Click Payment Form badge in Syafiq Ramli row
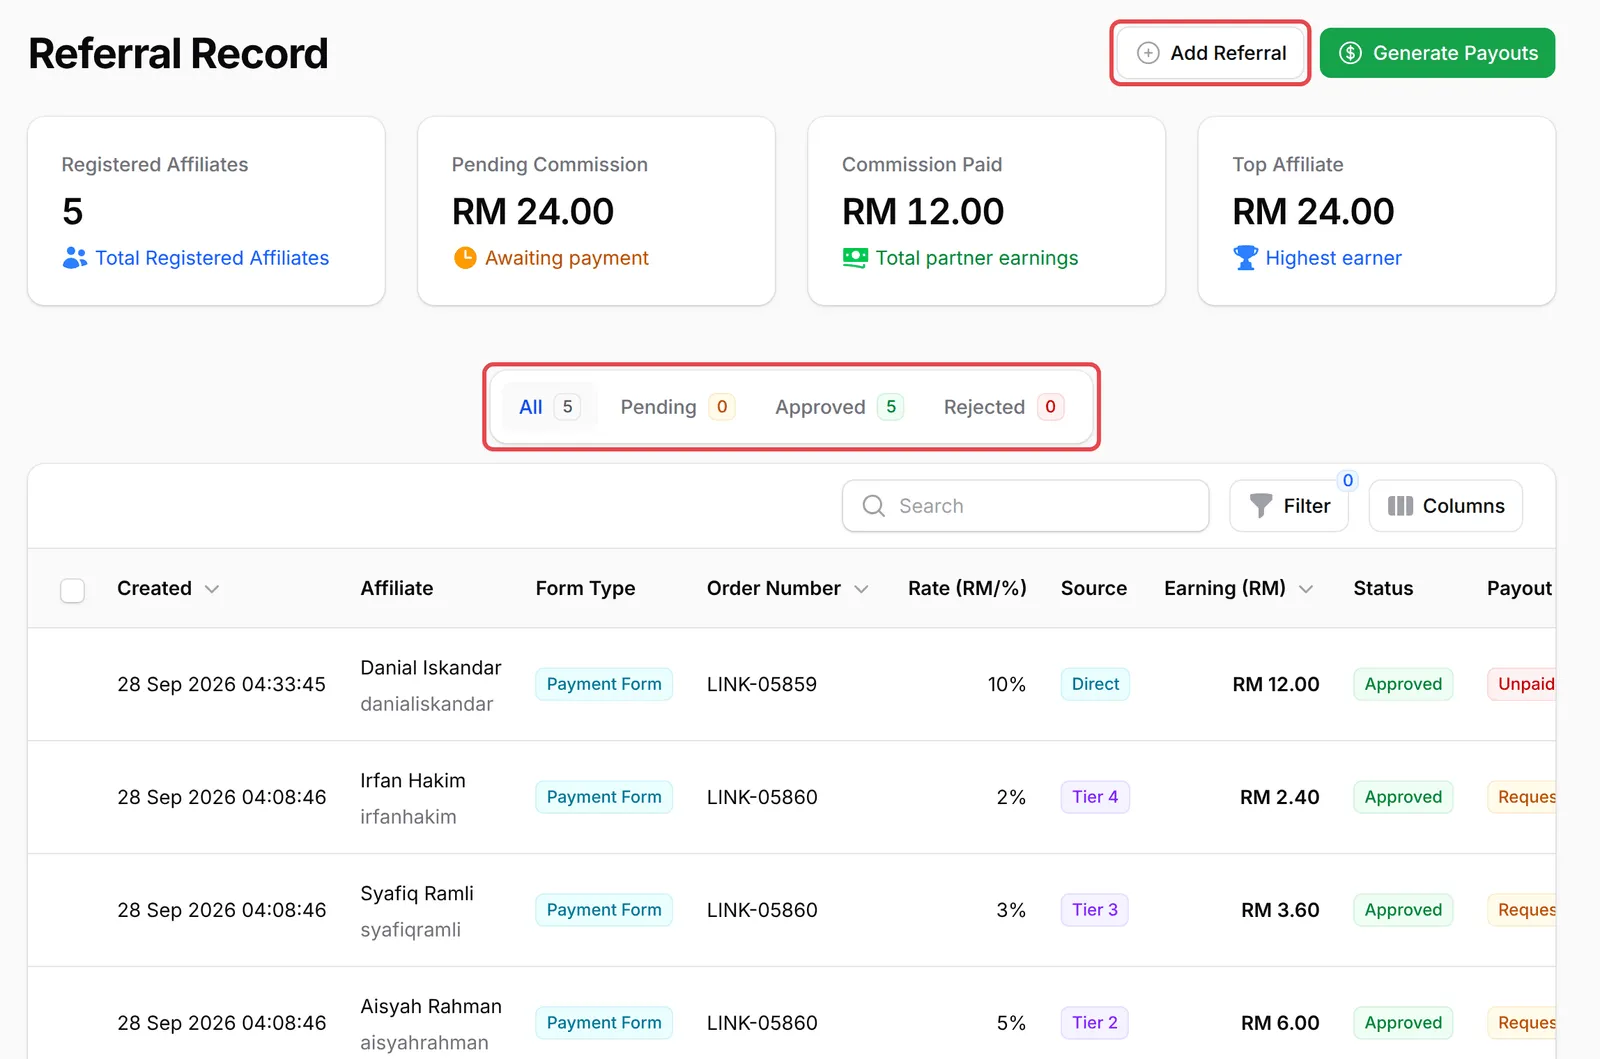The image size is (1600, 1059). click(604, 910)
